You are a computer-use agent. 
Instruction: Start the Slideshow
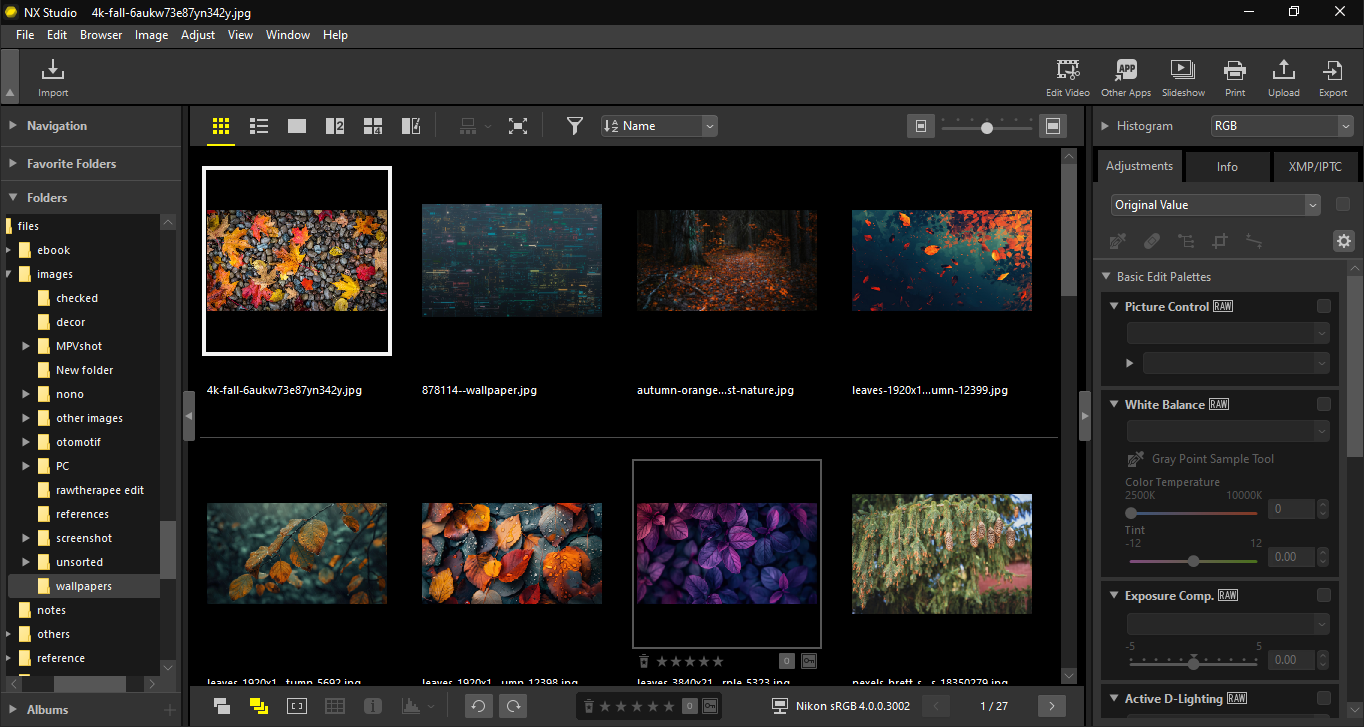pyautogui.click(x=1183, y=78)
